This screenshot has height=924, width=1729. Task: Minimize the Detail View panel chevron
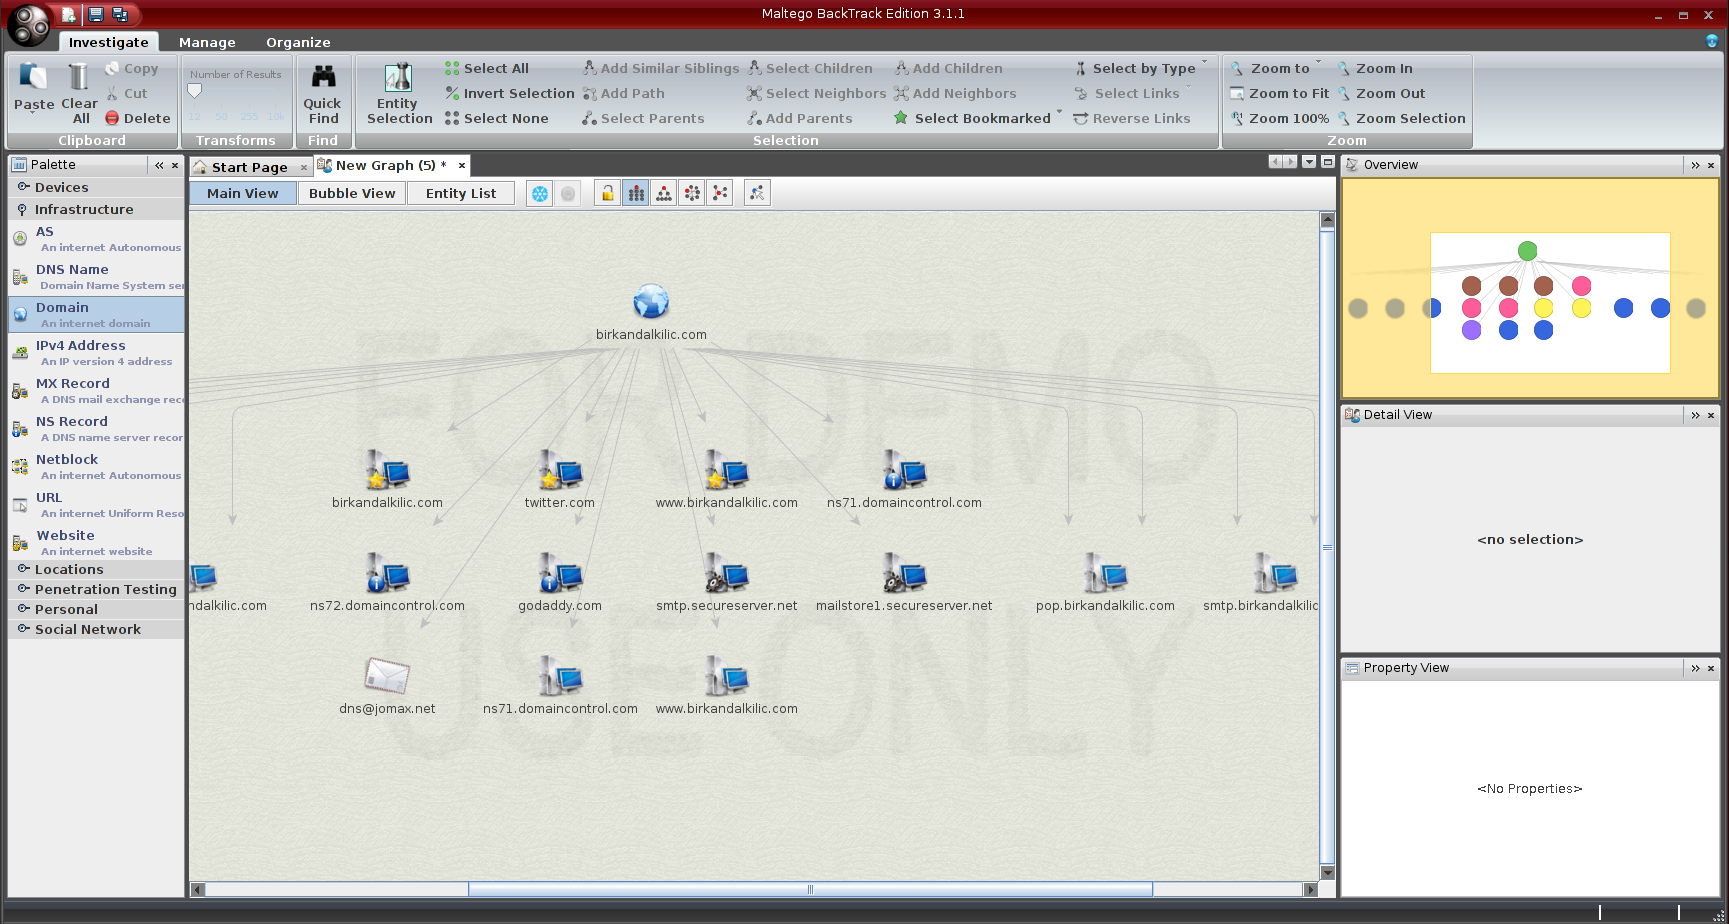(1695, 415)
